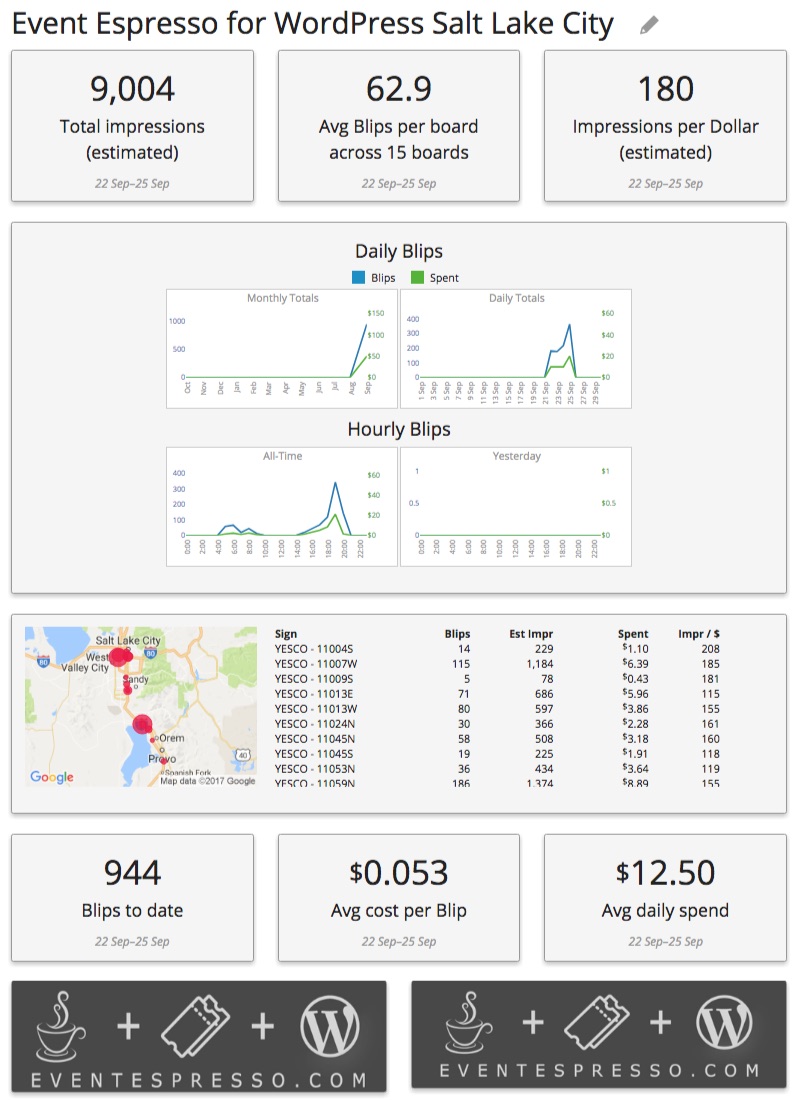Click the Est Impr column header
Screen dimensions: 793x1100
pos(531,633)
